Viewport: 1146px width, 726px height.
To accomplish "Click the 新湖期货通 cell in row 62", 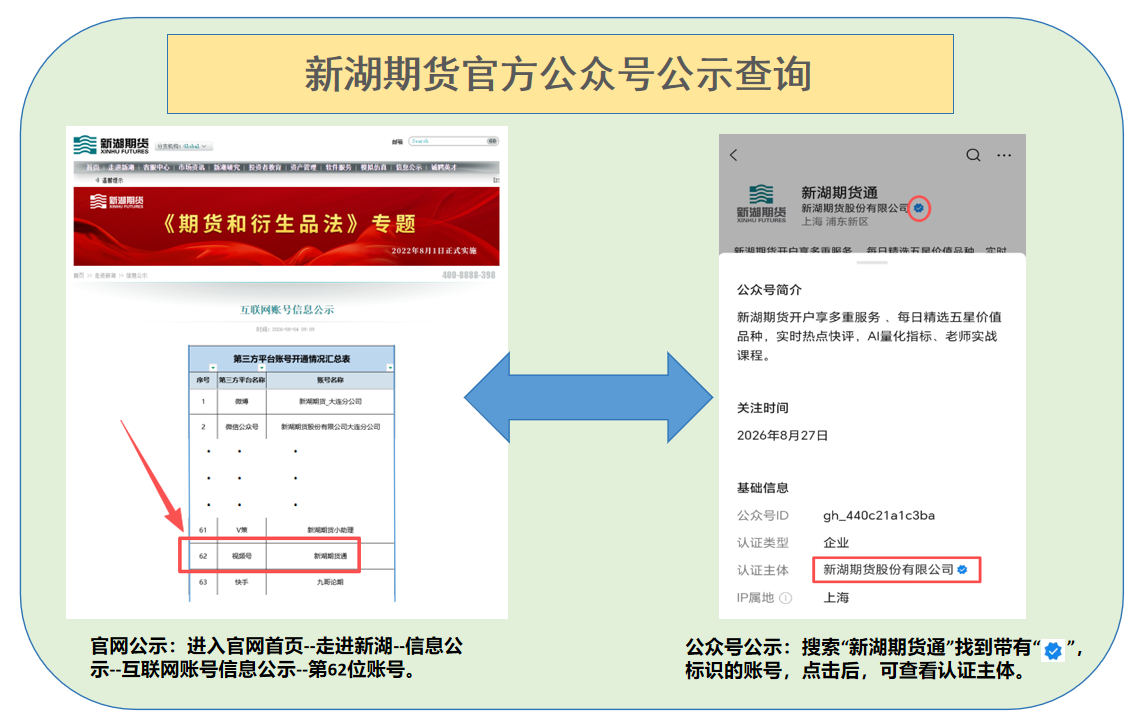I will (330, 556).
